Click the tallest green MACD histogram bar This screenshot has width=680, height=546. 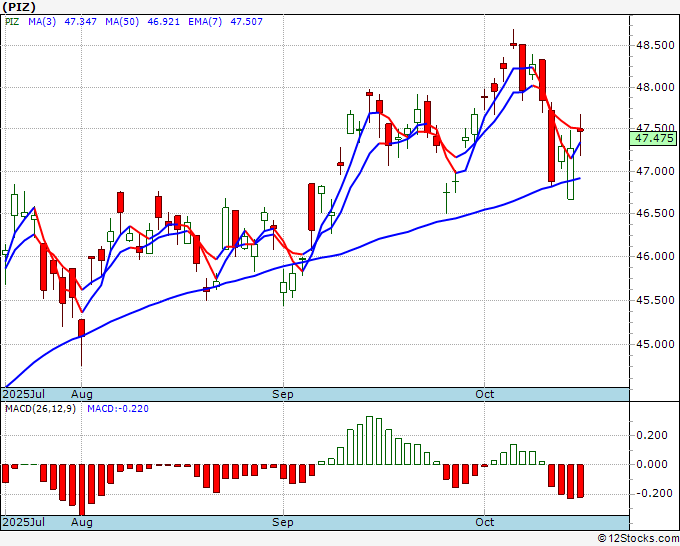pos(369,440)
